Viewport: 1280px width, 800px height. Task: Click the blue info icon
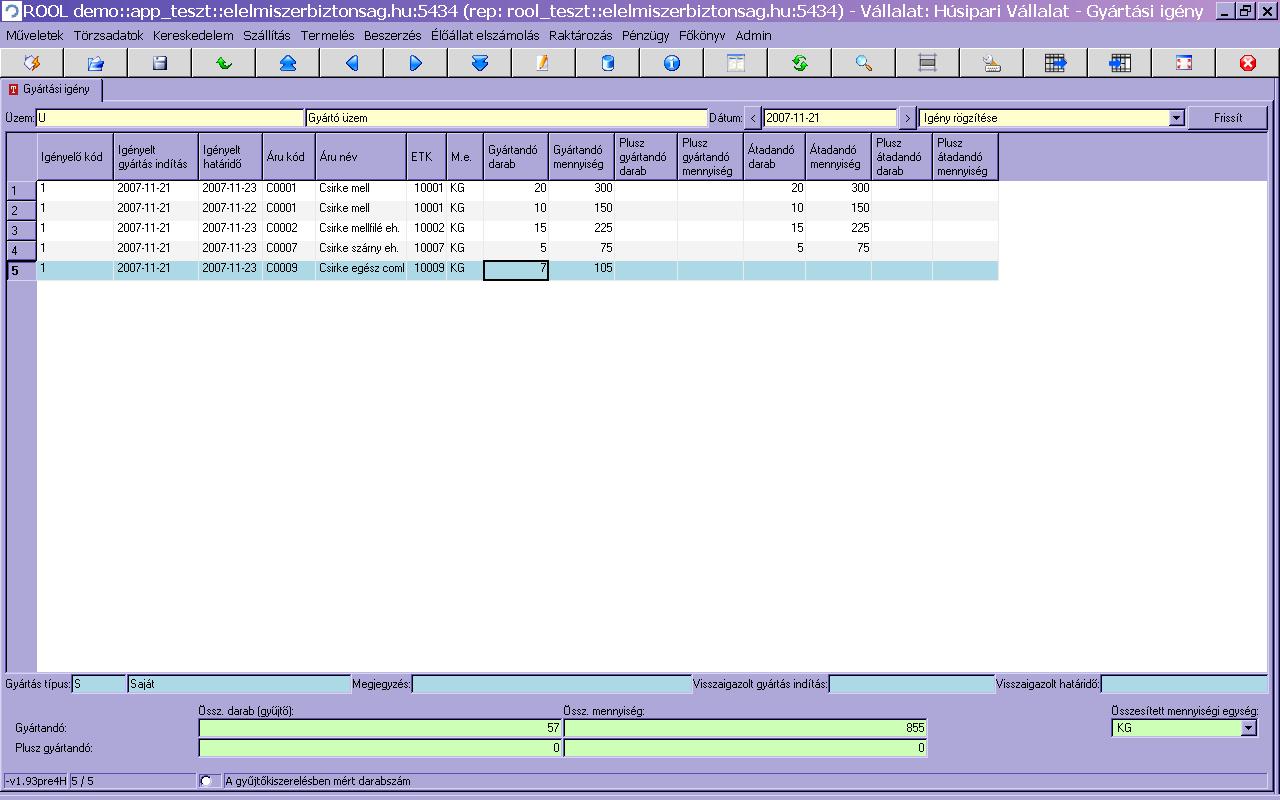click(671, 63)
